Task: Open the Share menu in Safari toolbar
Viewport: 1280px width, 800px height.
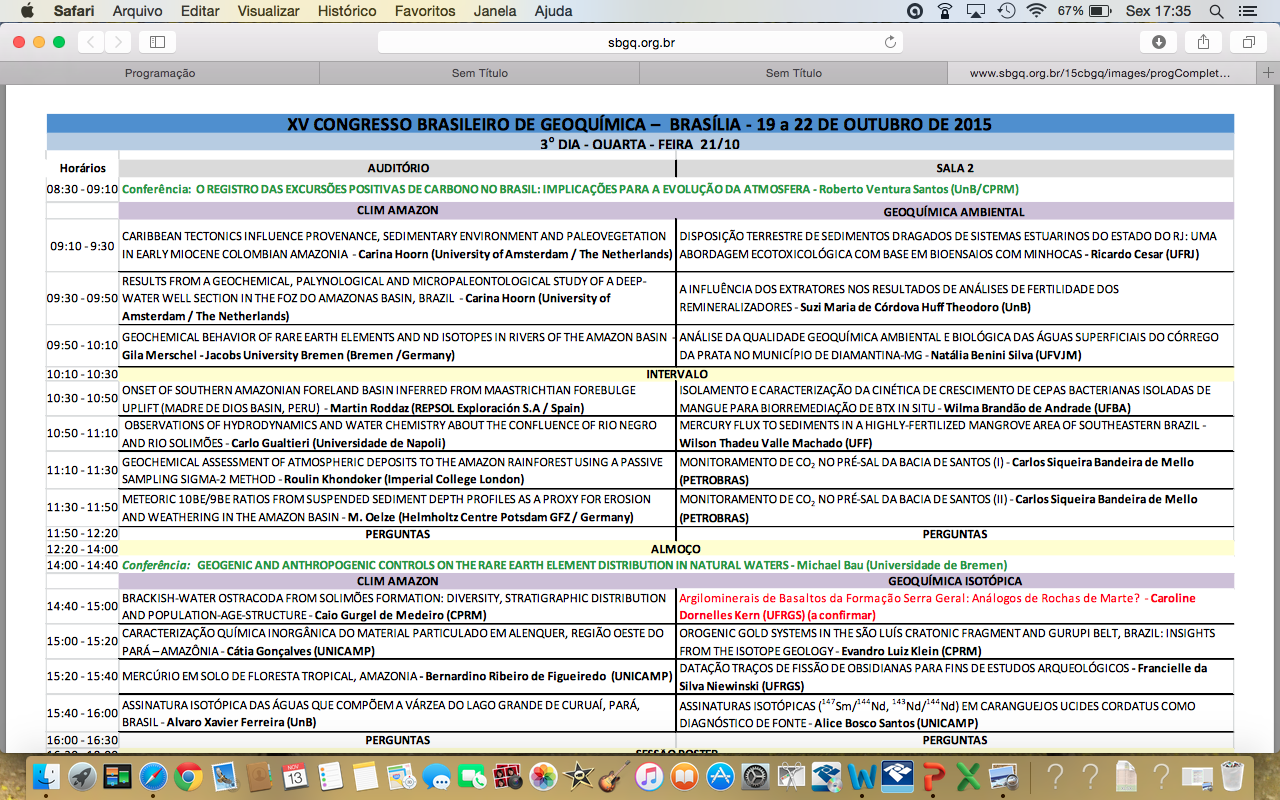Action: tap(1204, 42)
